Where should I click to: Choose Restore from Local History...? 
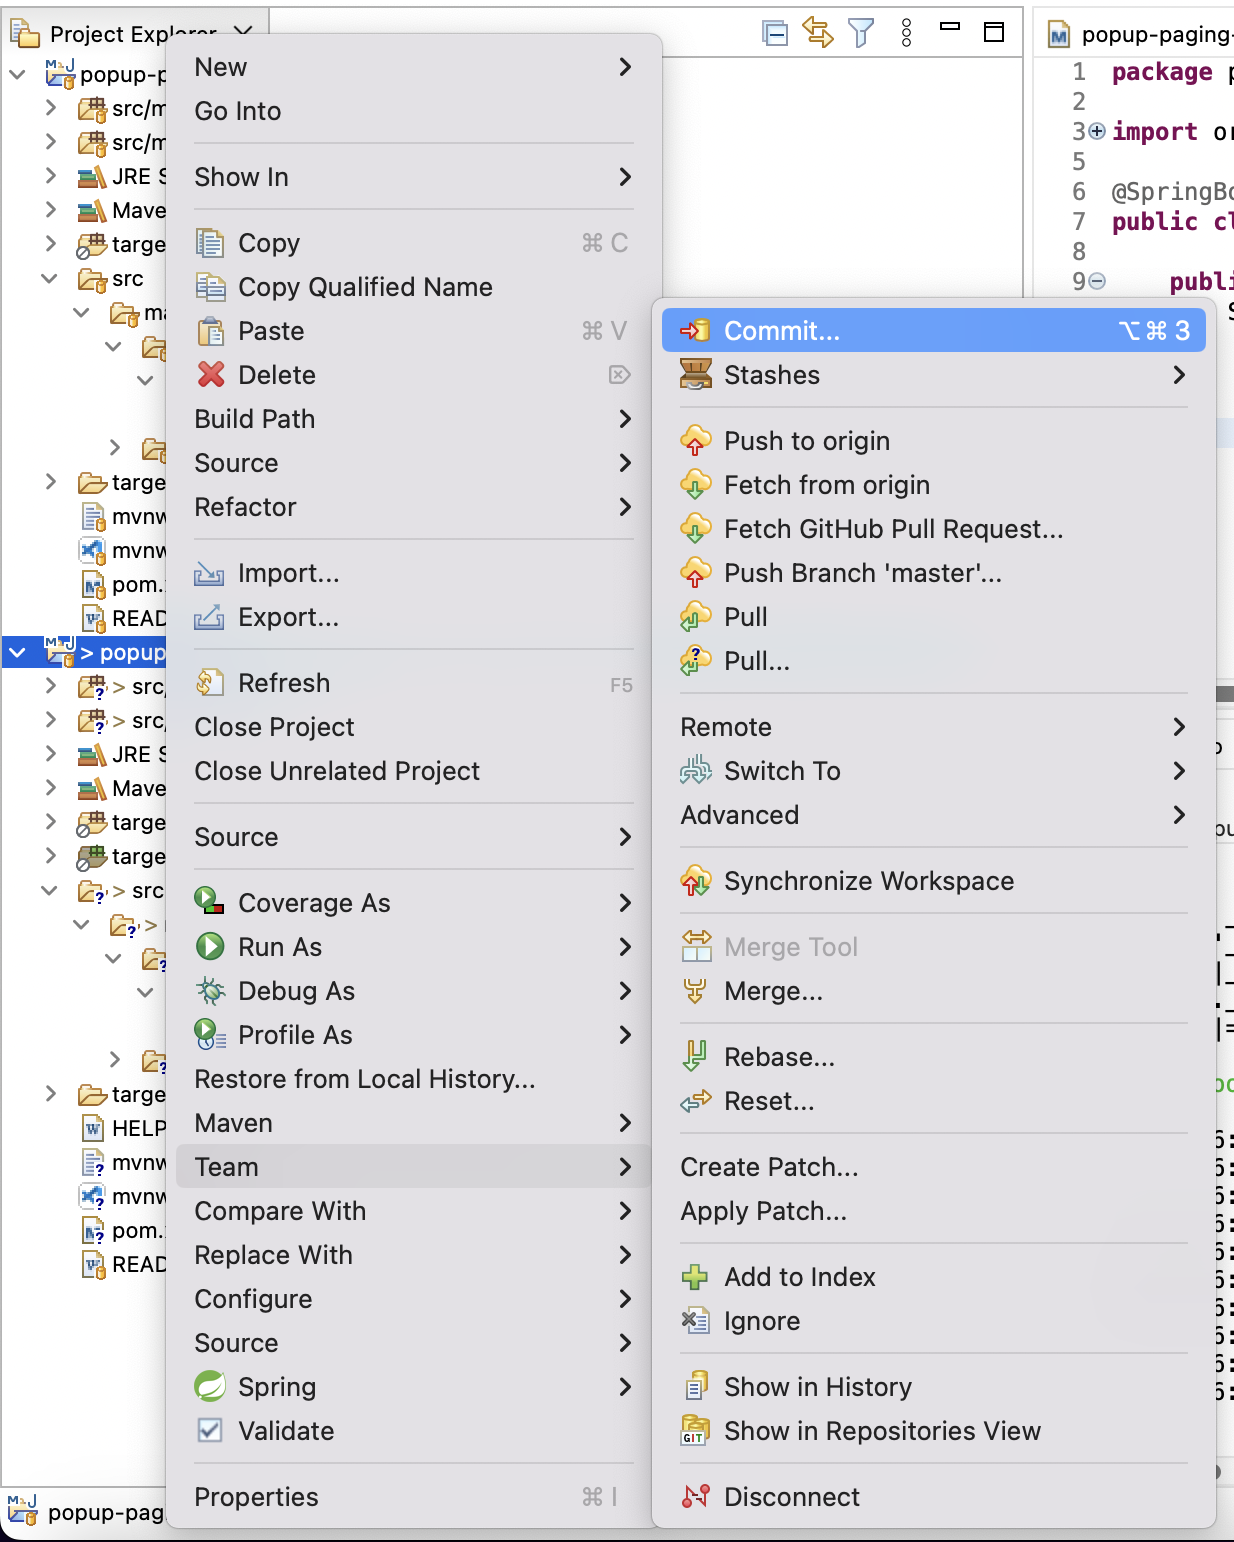(413, 1079)
